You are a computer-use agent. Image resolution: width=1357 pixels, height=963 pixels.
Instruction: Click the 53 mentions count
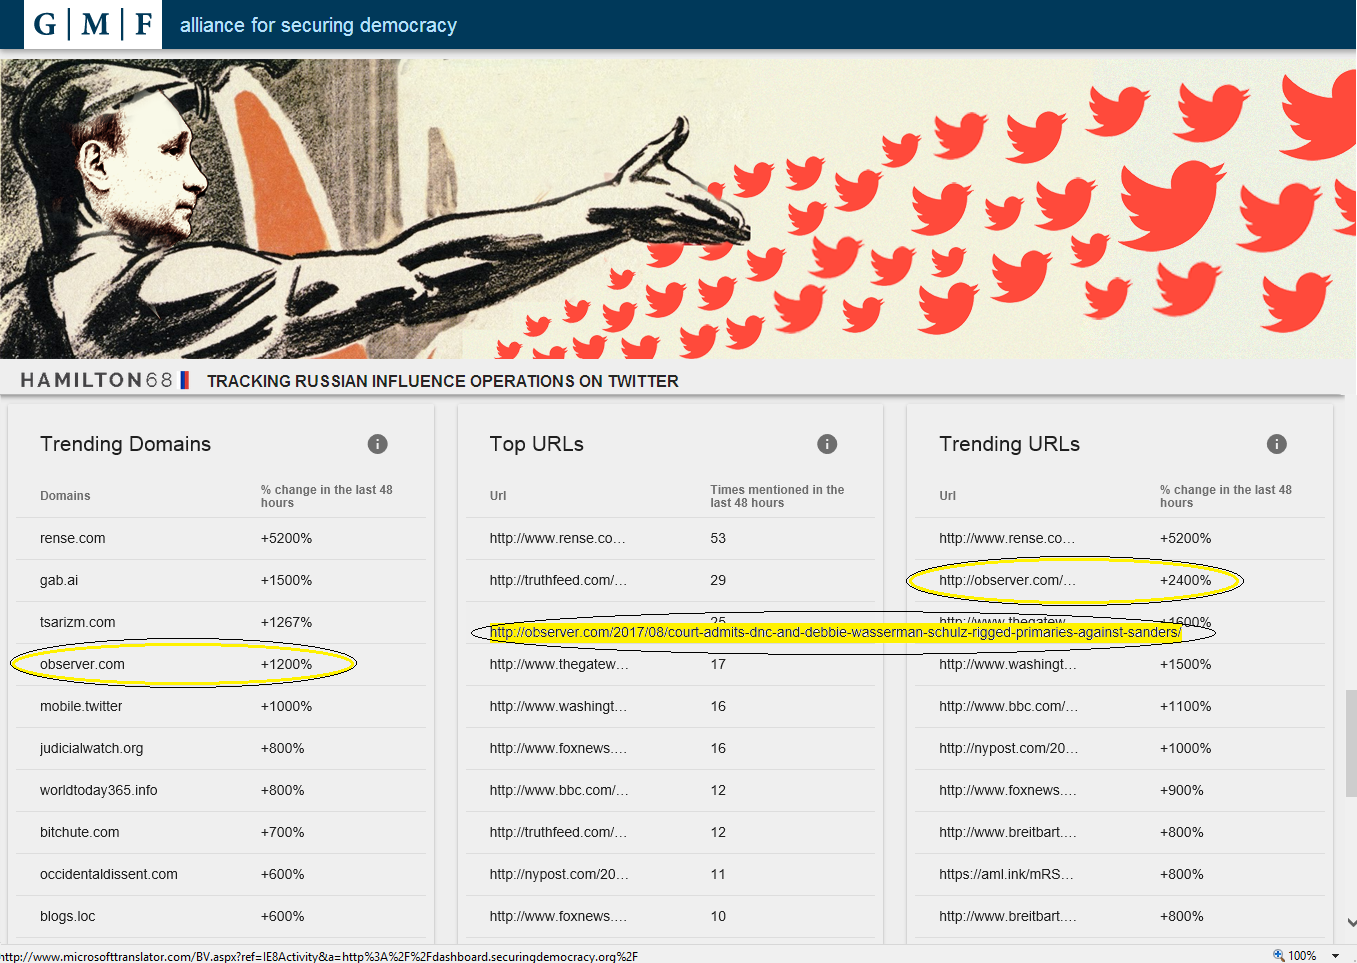coord(718,538)
